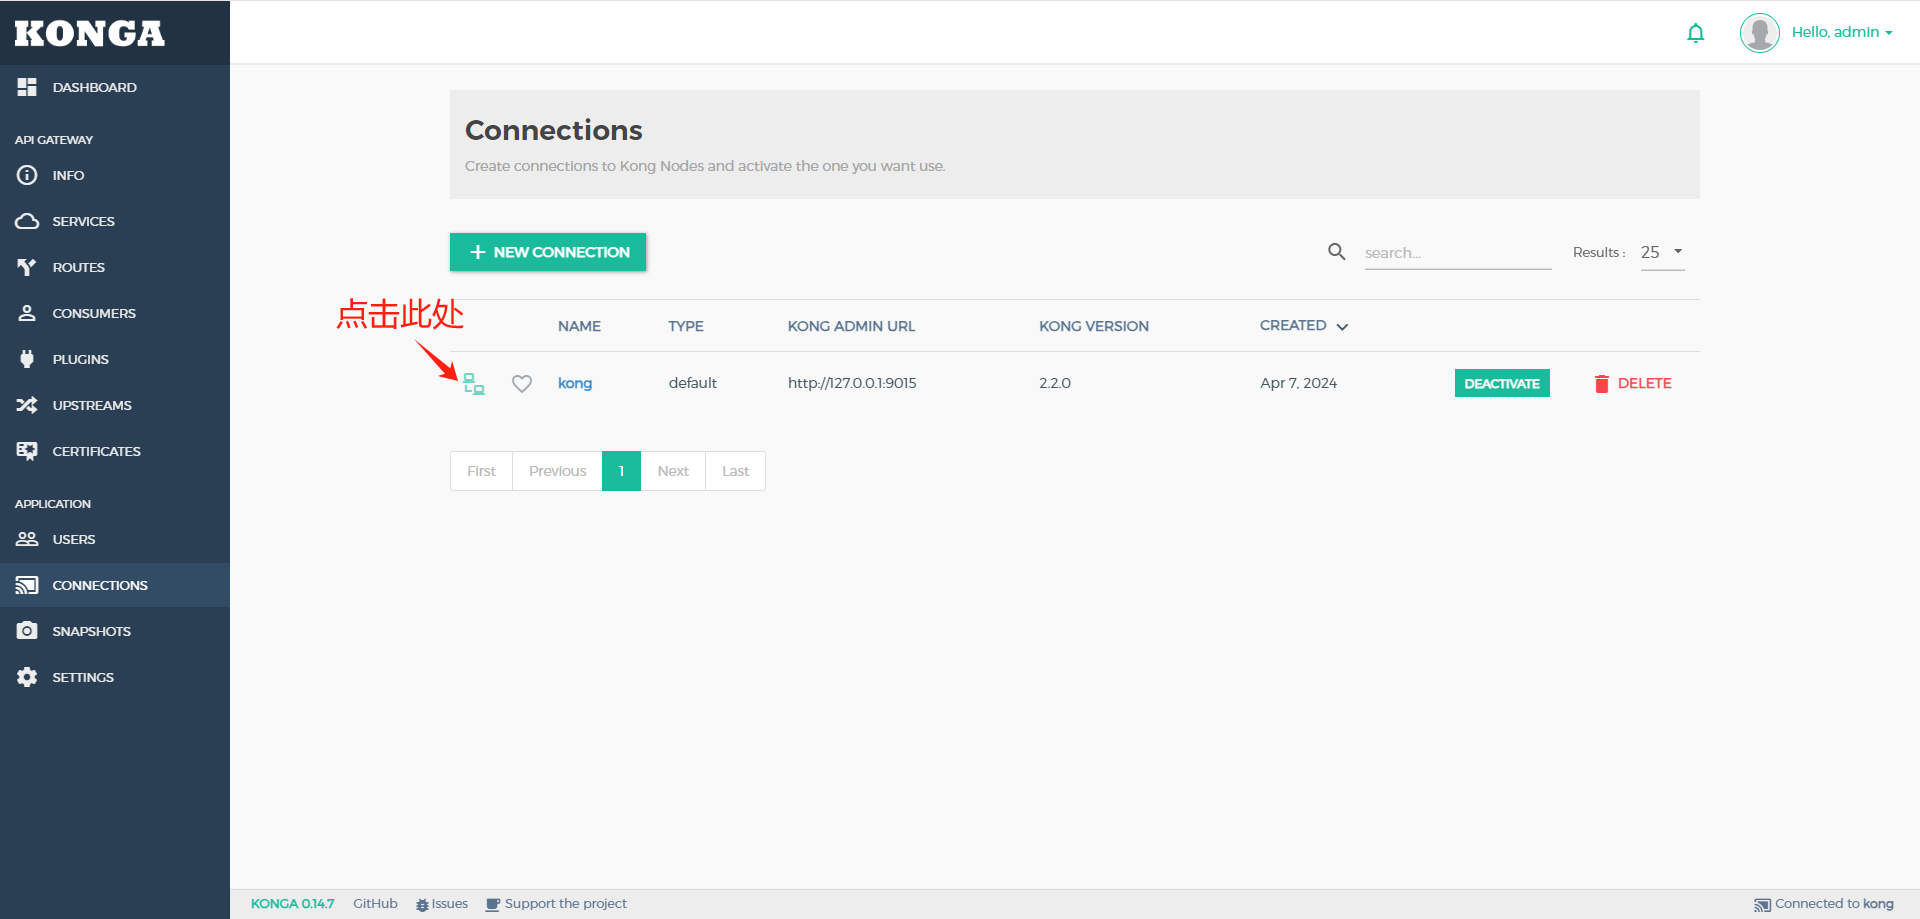Viewport: 1920px width, 919px height.
Task: Toggle the search magnifier icon
Action: [1336, 252]
